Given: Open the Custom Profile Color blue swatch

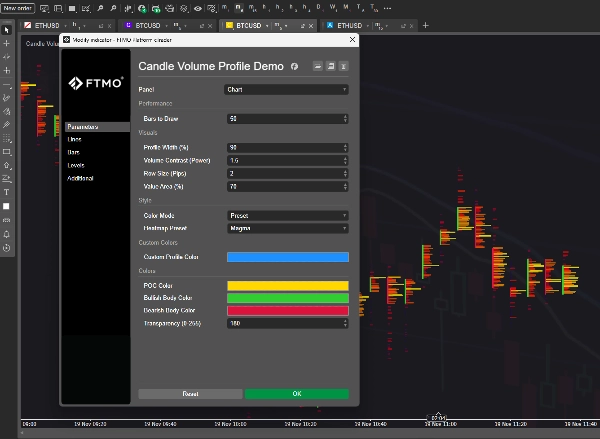Looking at the screenshot, I should [288, 257].
